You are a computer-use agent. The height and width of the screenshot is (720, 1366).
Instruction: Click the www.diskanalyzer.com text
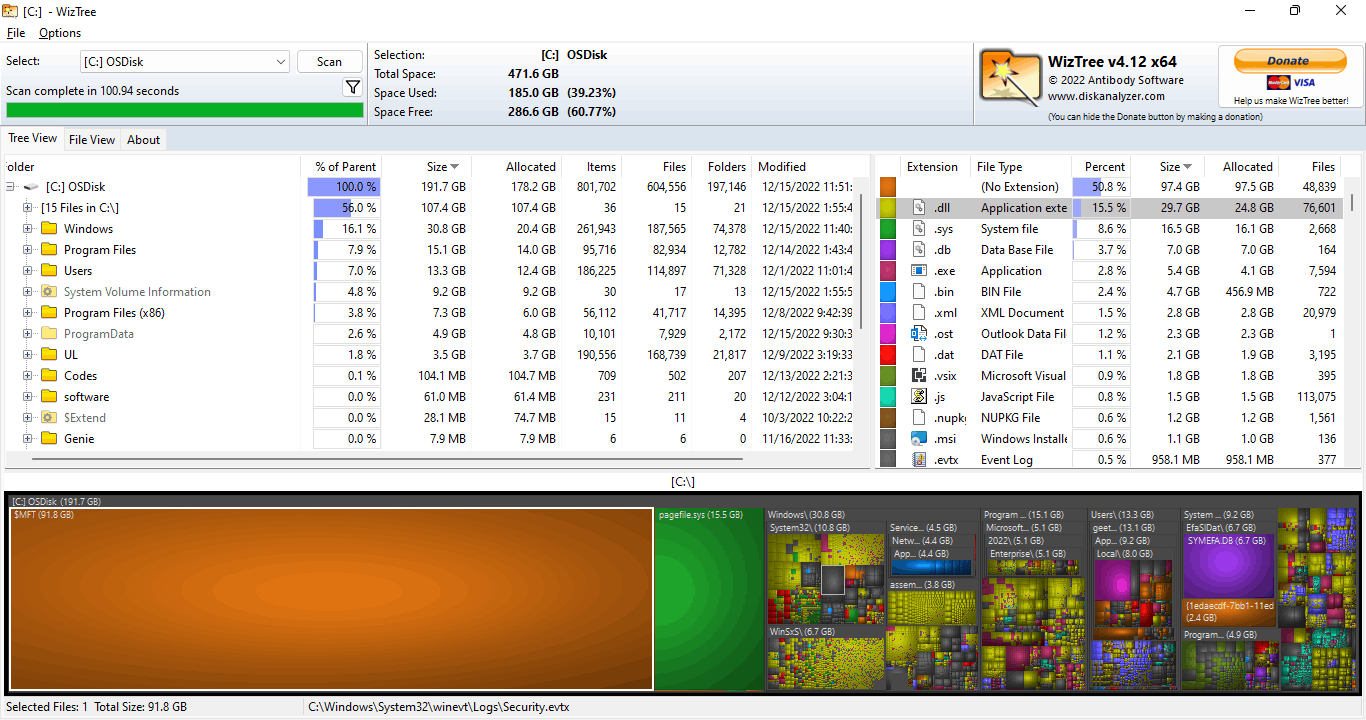click(1106, 96)
